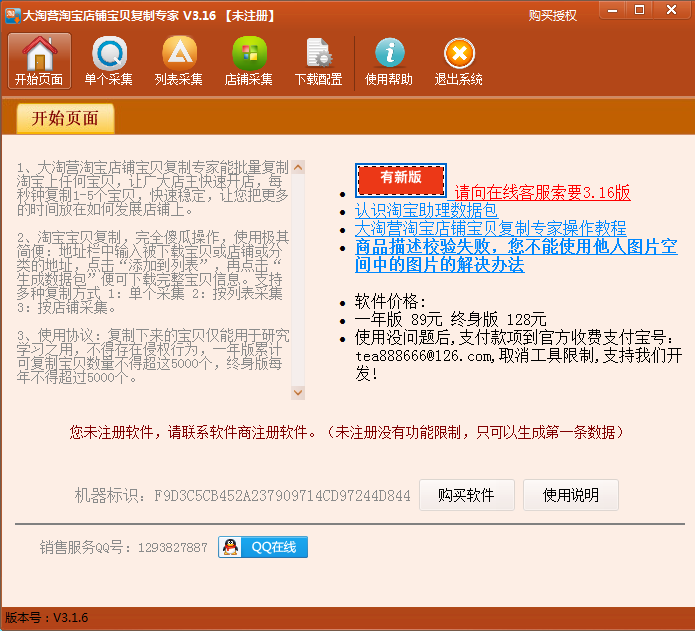Open the 商品描述校验失败 solution link

(x=515, y=254)
